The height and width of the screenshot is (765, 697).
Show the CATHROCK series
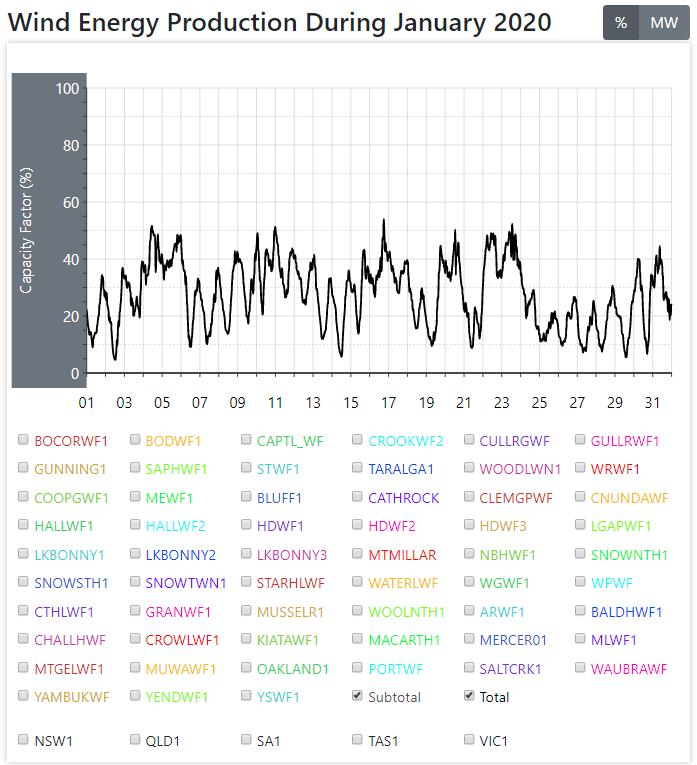coord(357,497)
